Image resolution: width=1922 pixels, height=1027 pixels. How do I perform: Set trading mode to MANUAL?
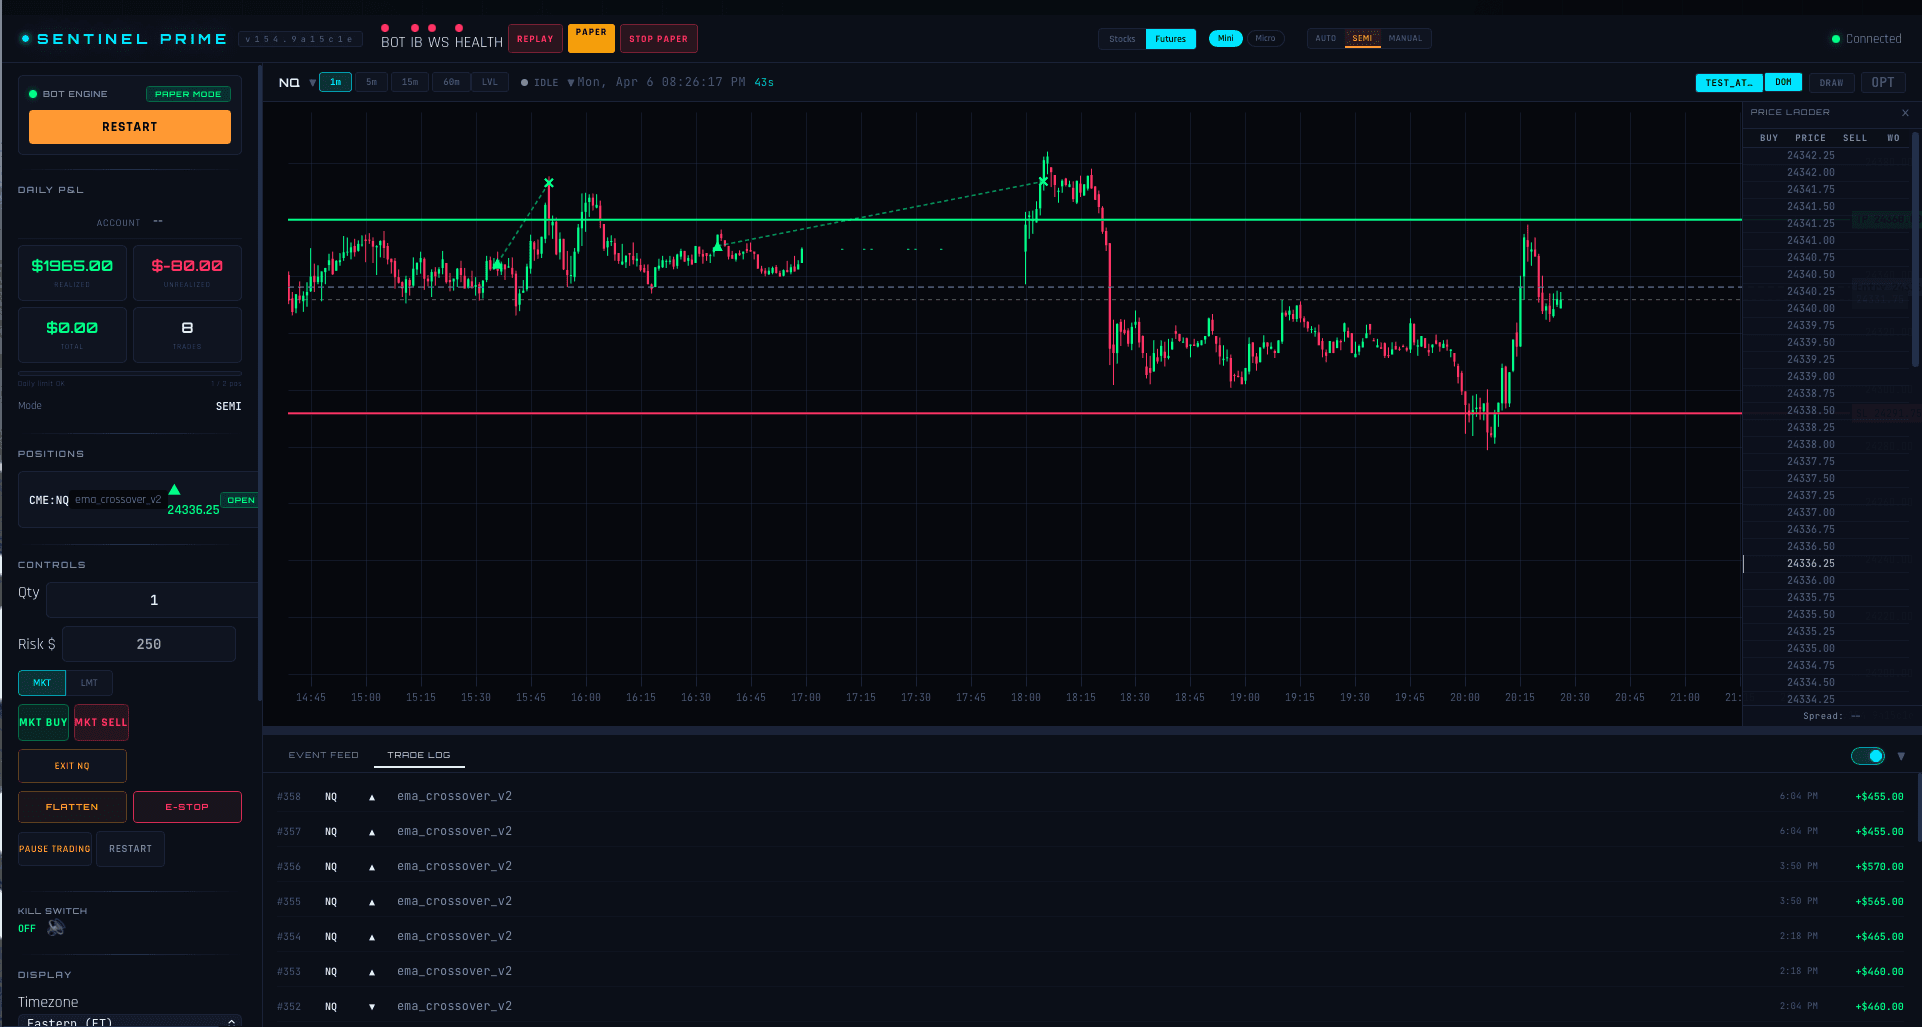click(1405, 38)
